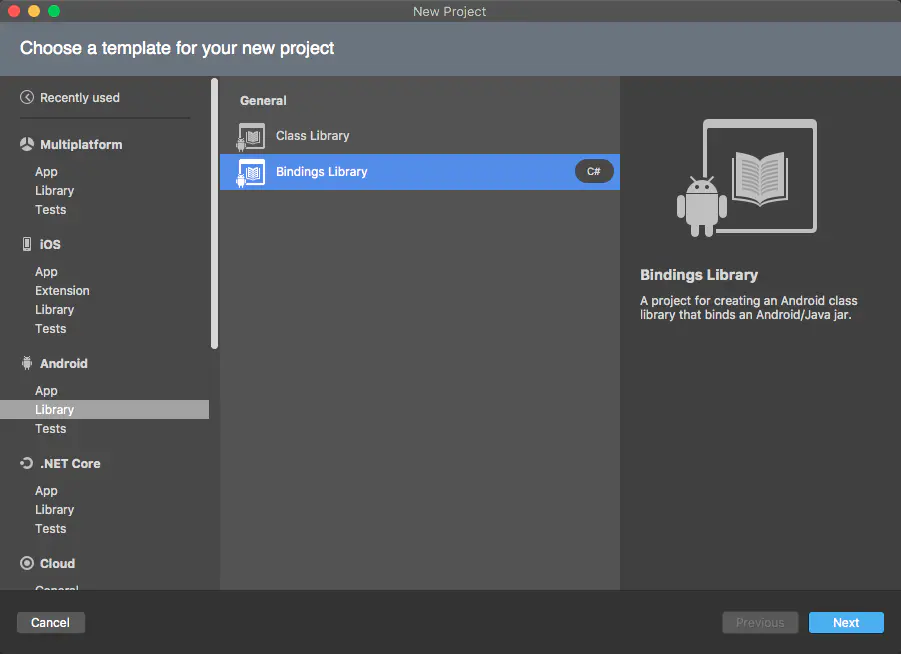Click the Previous button
The height and width of the screenshot is (654, 901).
click(x=760, y=622)
